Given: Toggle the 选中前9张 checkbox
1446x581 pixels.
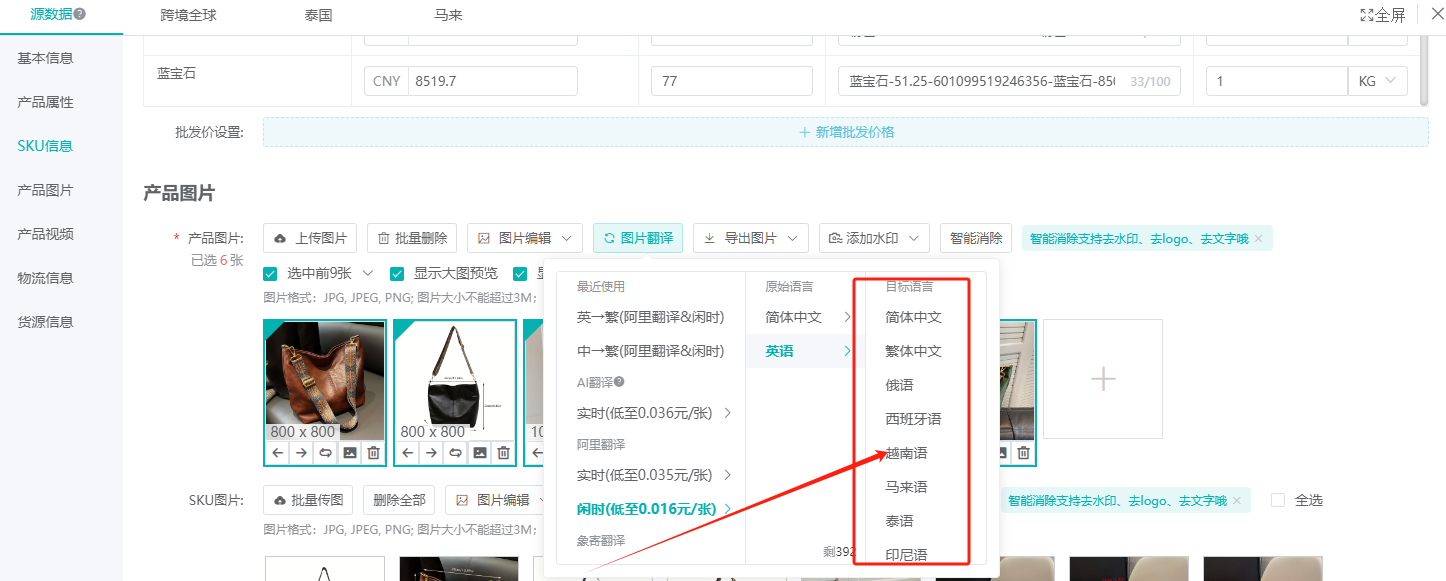Looking at the screenshot, I should click(270, 274).
